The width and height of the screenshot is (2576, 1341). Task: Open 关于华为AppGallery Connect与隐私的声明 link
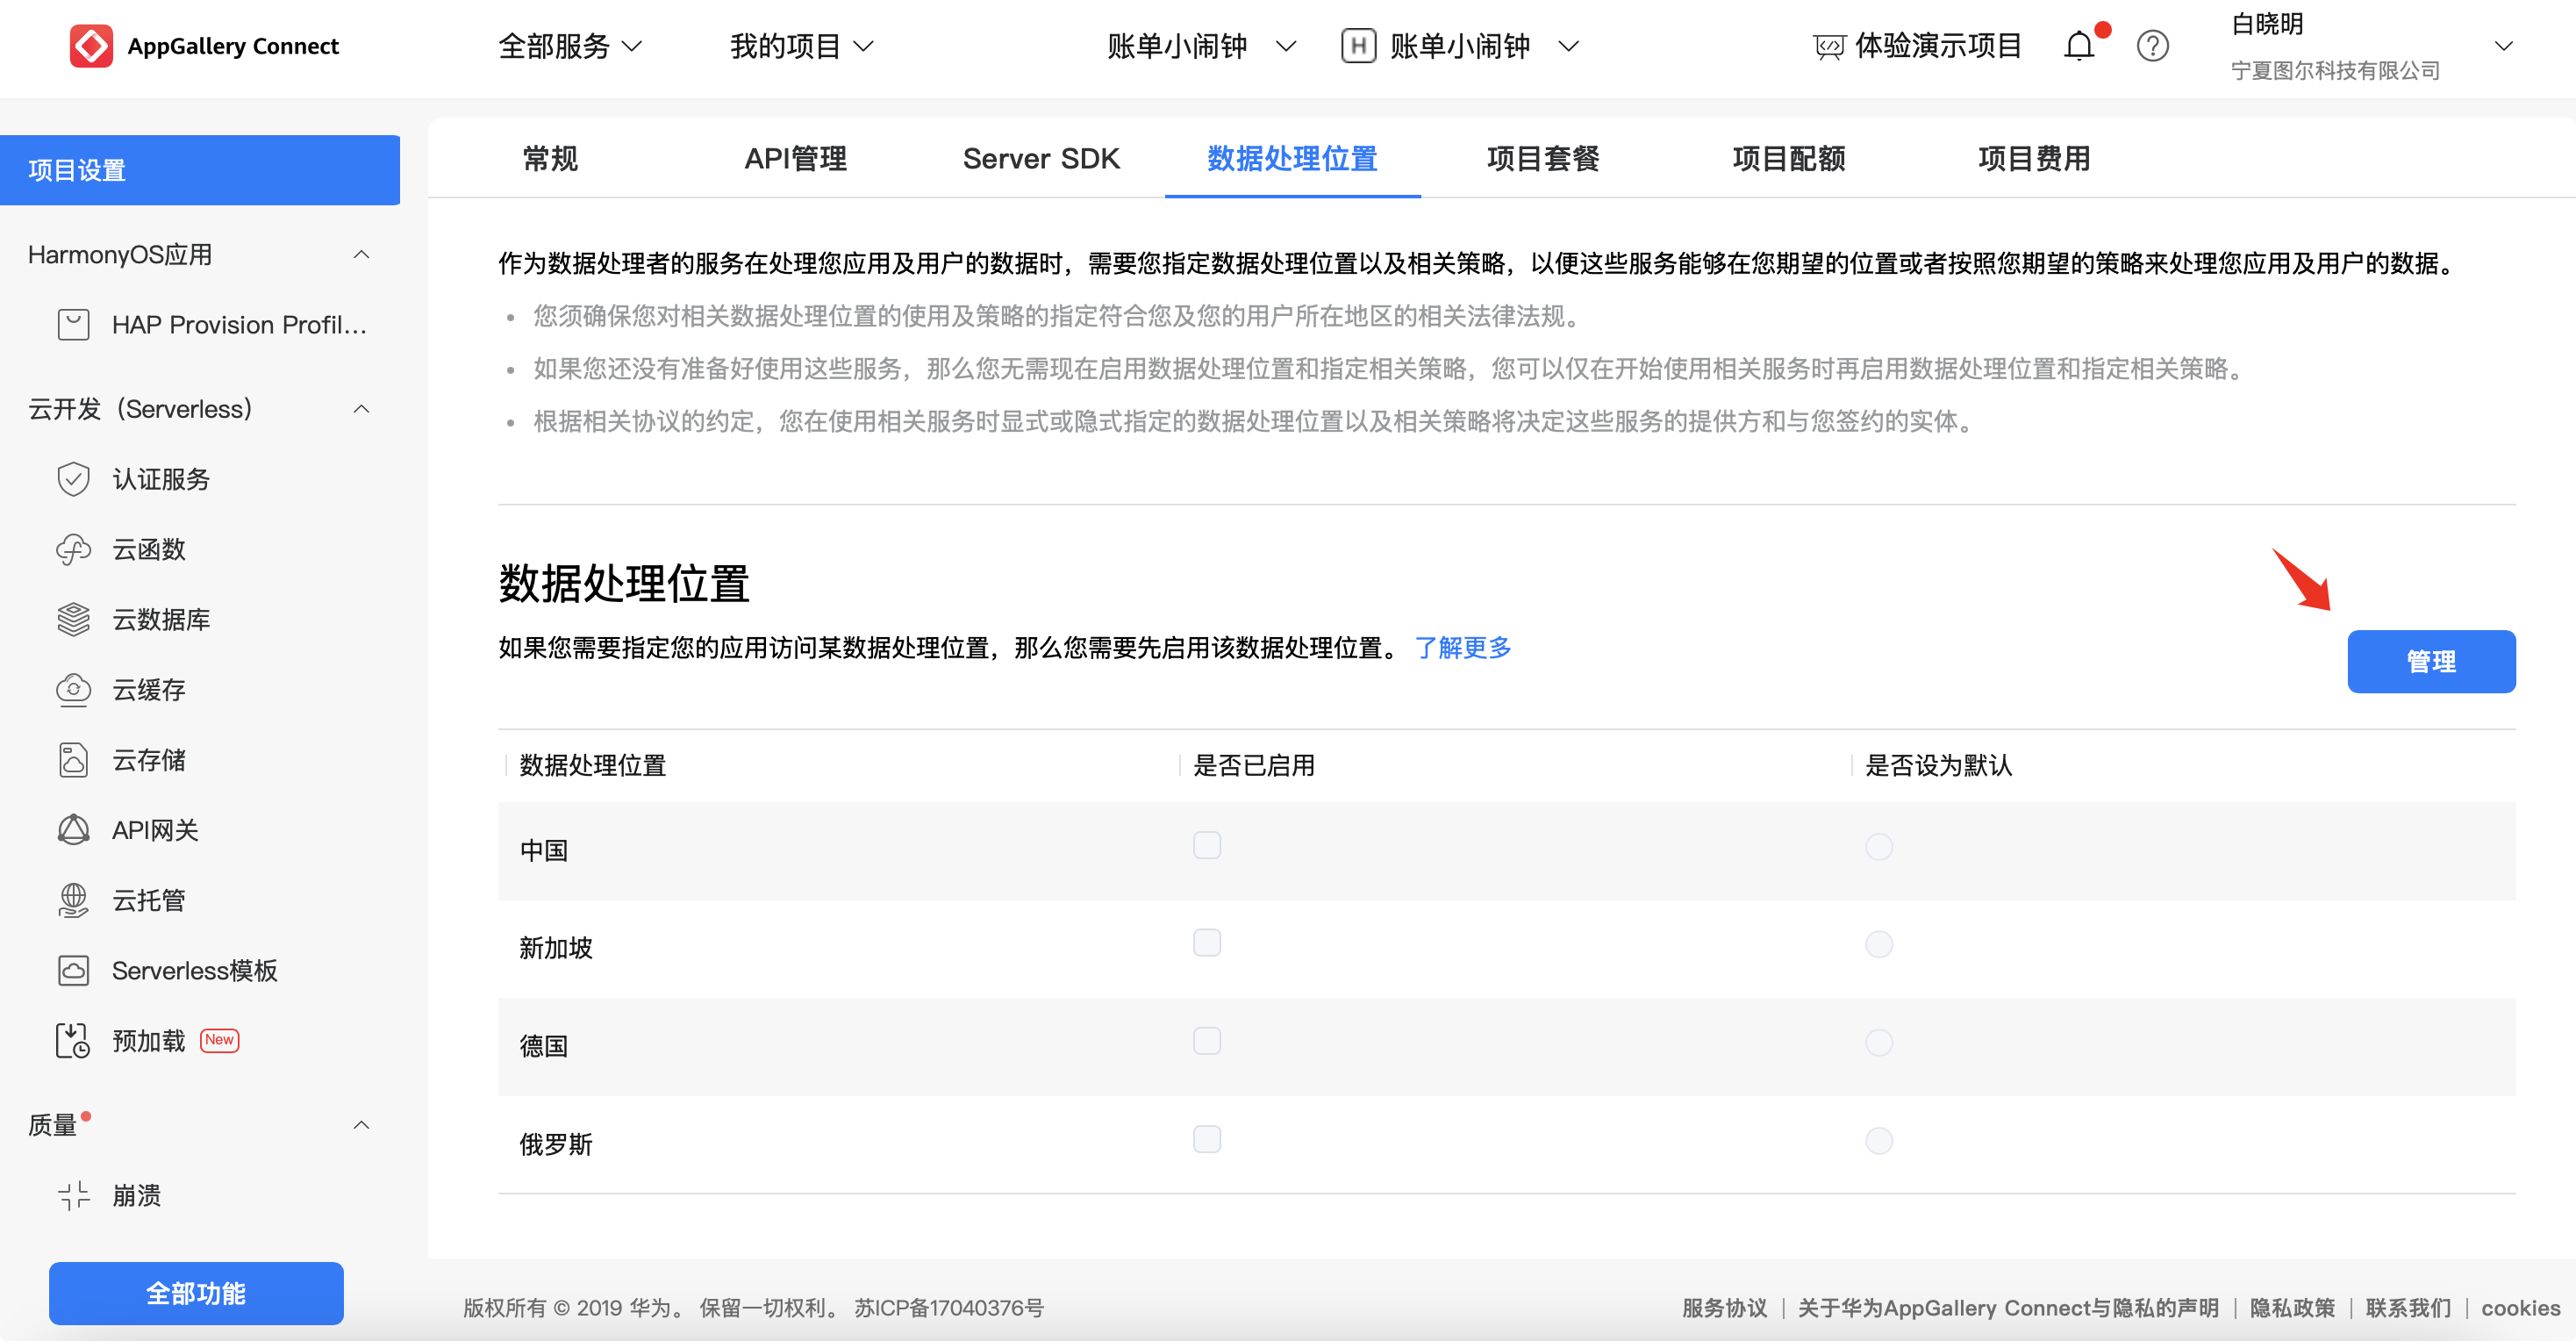[2008, 1308]
